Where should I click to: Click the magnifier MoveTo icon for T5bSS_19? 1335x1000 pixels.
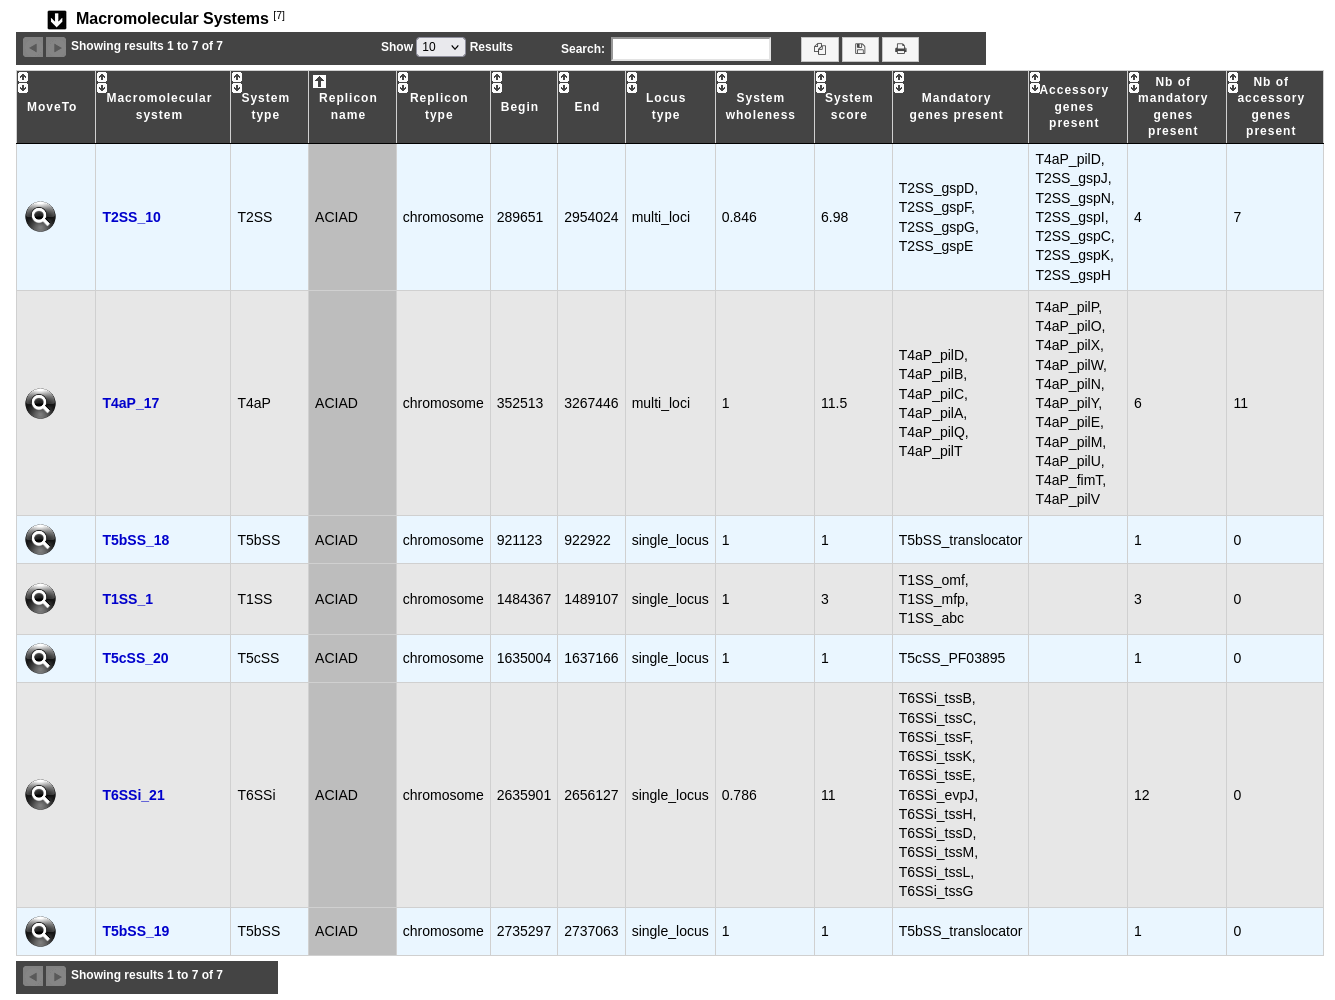point(40,932)
